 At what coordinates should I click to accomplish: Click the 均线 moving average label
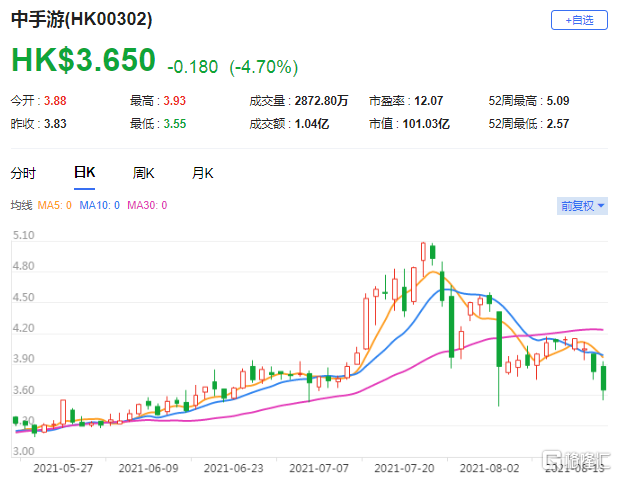[21, 205]
